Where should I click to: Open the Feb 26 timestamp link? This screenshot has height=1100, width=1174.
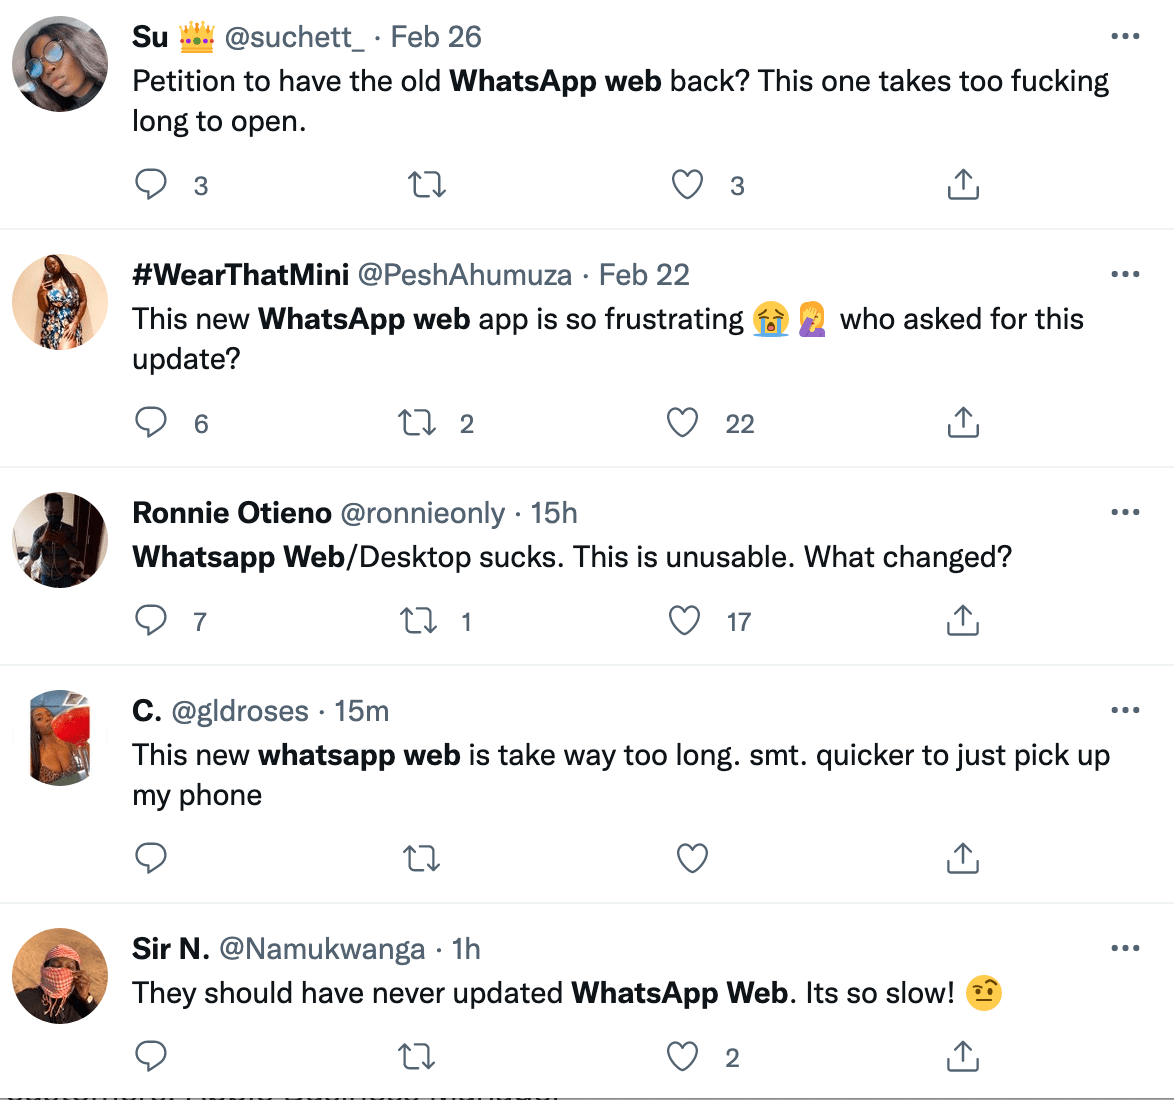tap(437, 36)
